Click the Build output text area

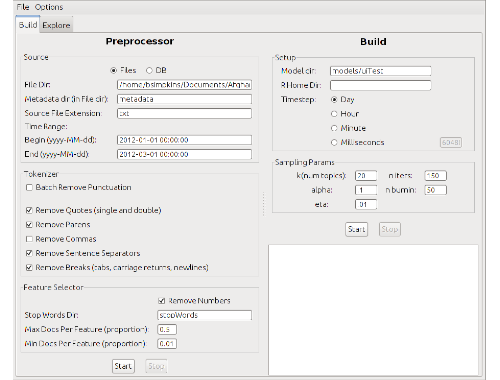tap(373, 310)
